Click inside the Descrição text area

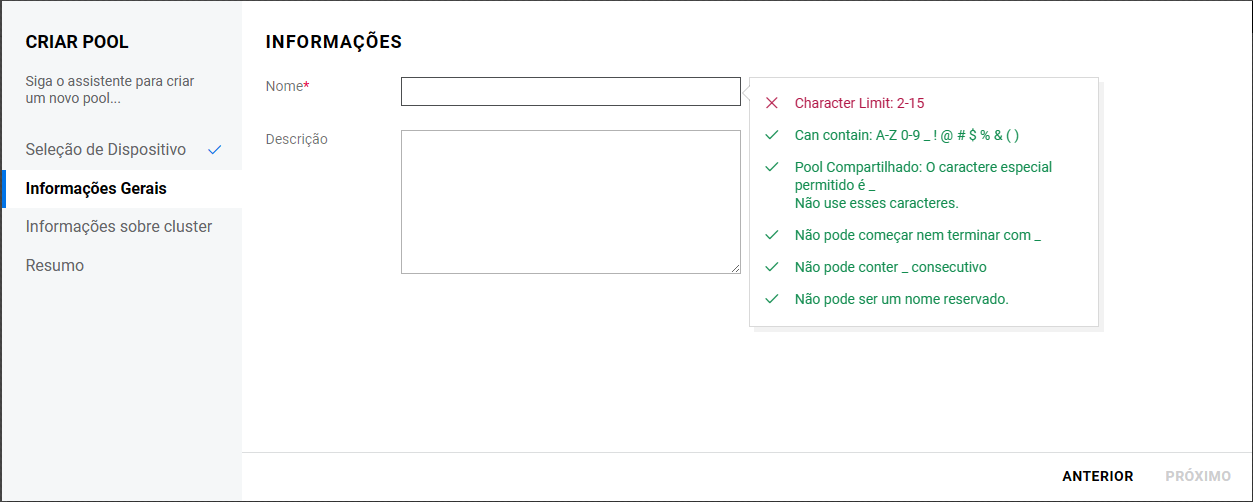click(x=570, y=201)
